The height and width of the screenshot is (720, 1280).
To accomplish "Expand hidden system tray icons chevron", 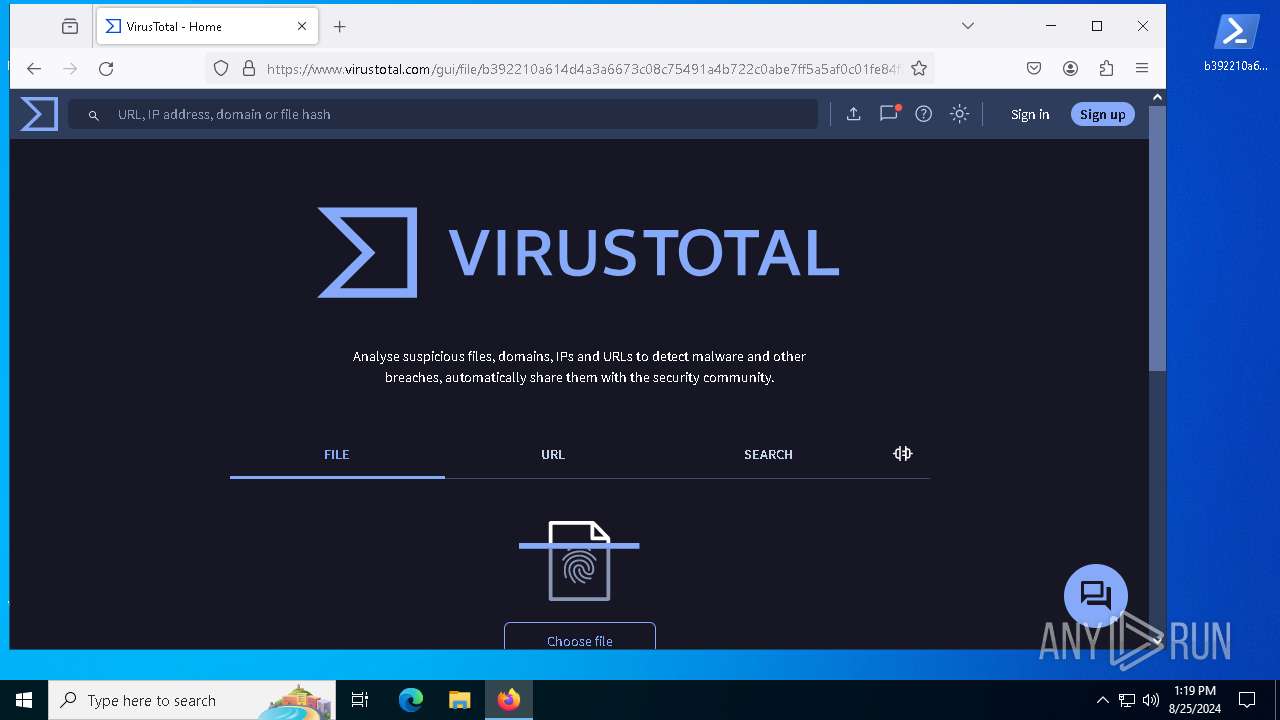I will point(1102,700).
